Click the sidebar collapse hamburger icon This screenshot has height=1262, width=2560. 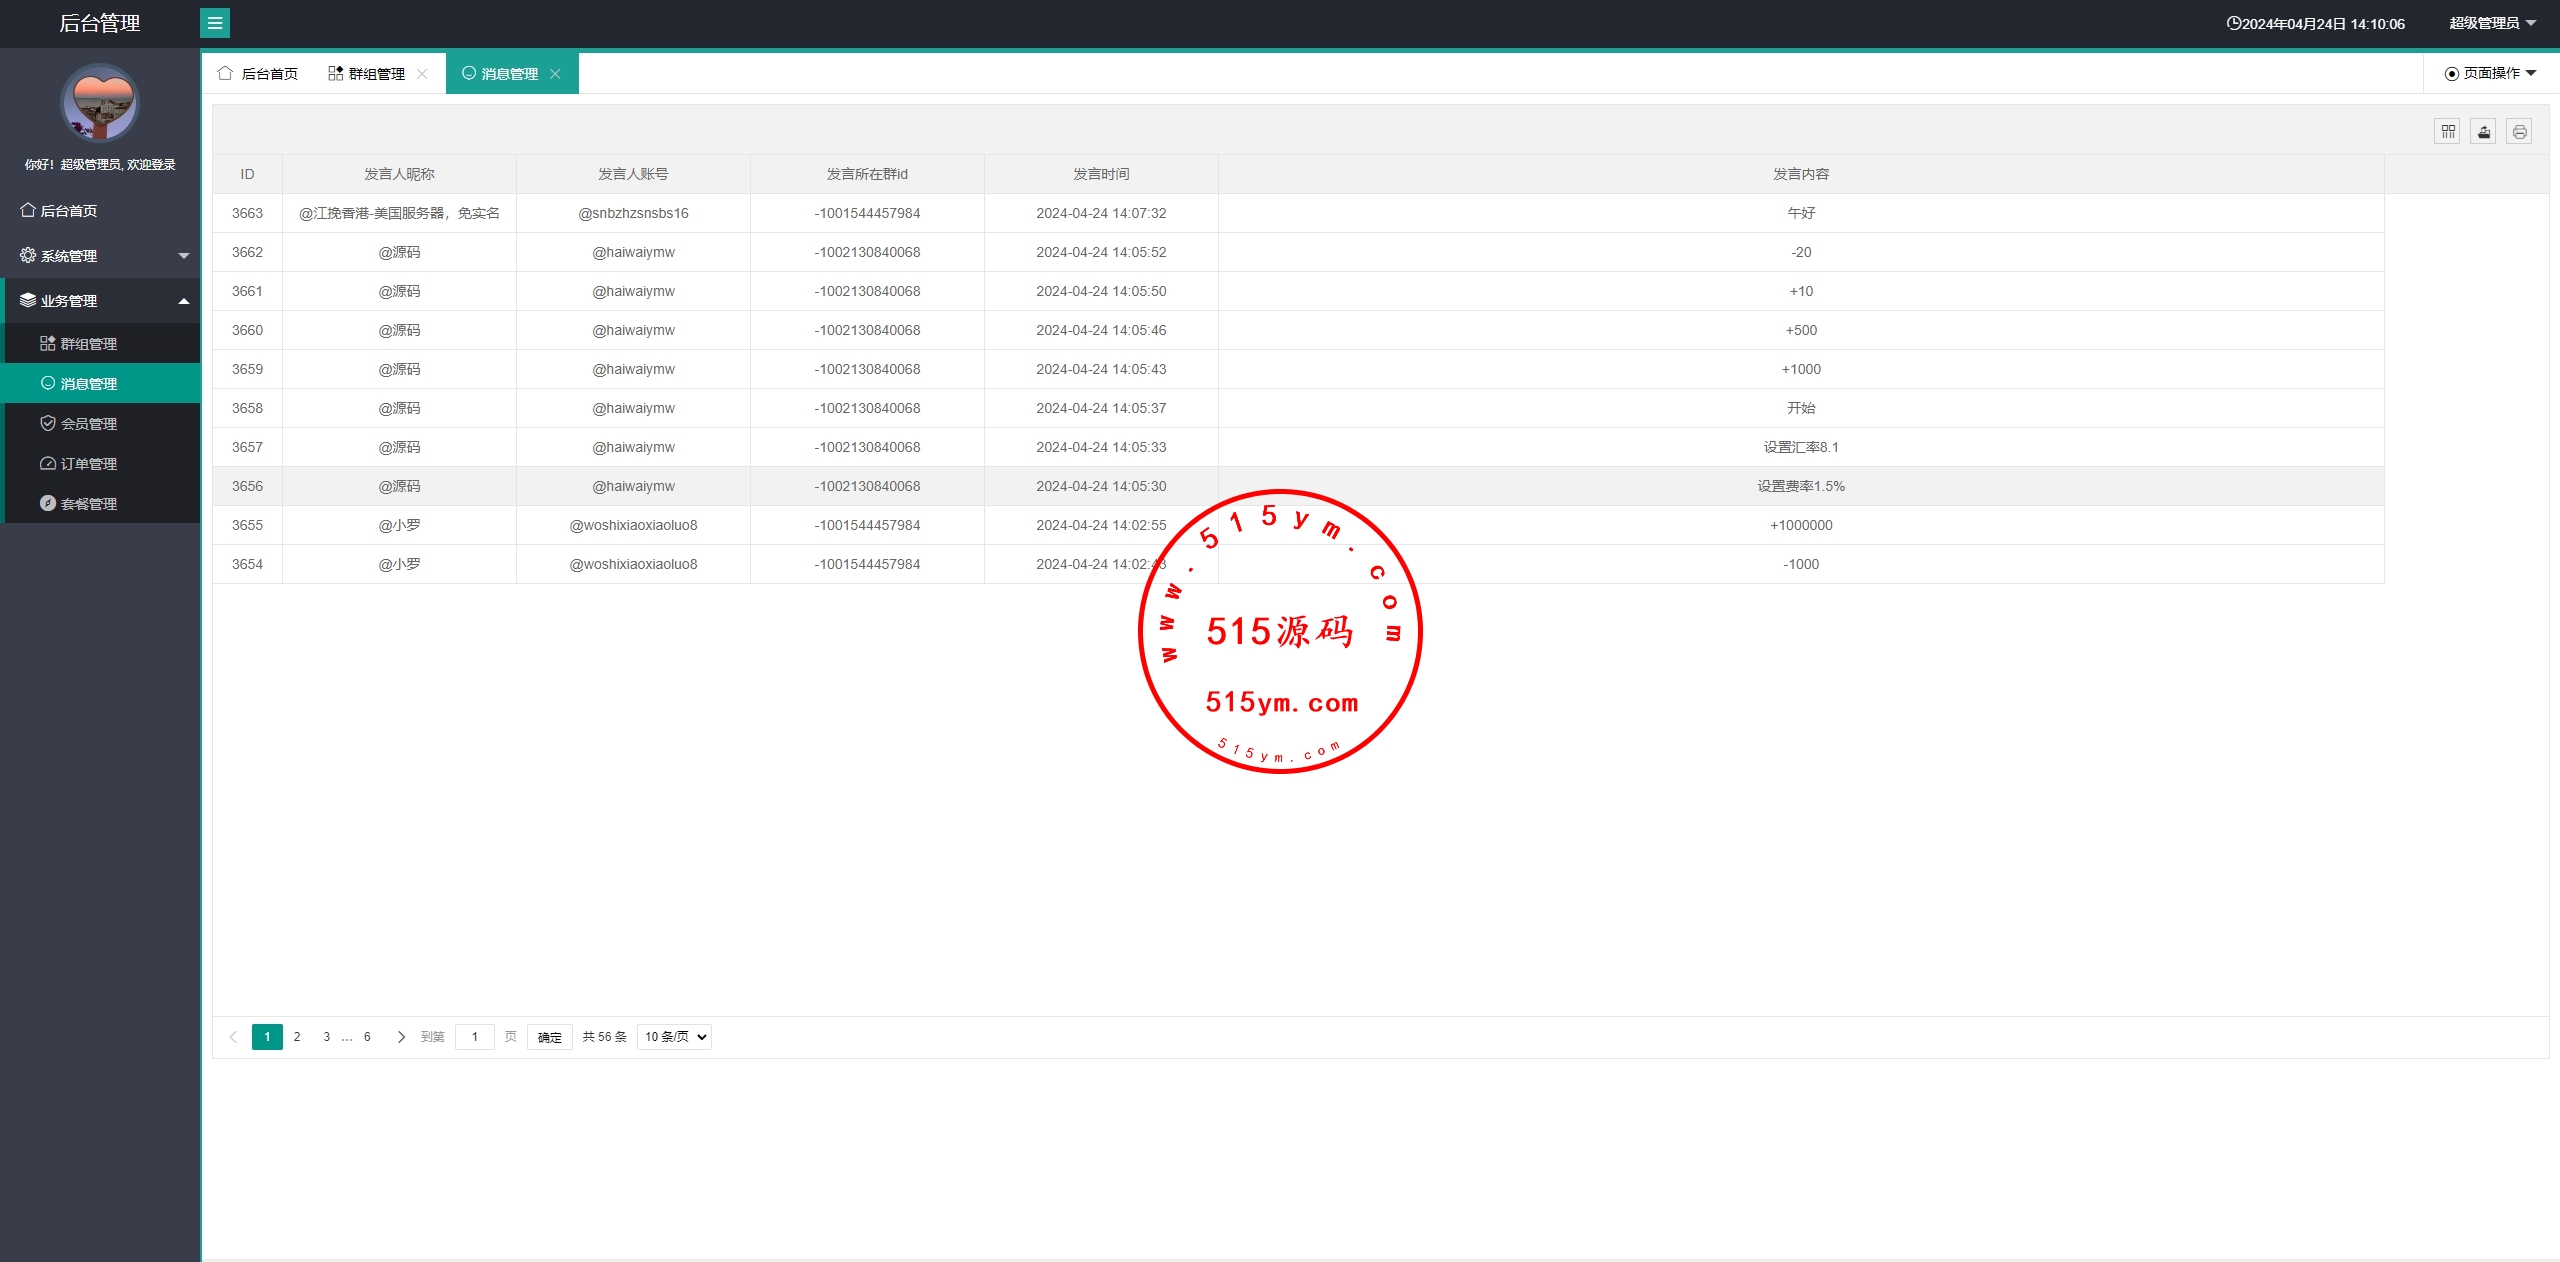[x=214, y=23]
